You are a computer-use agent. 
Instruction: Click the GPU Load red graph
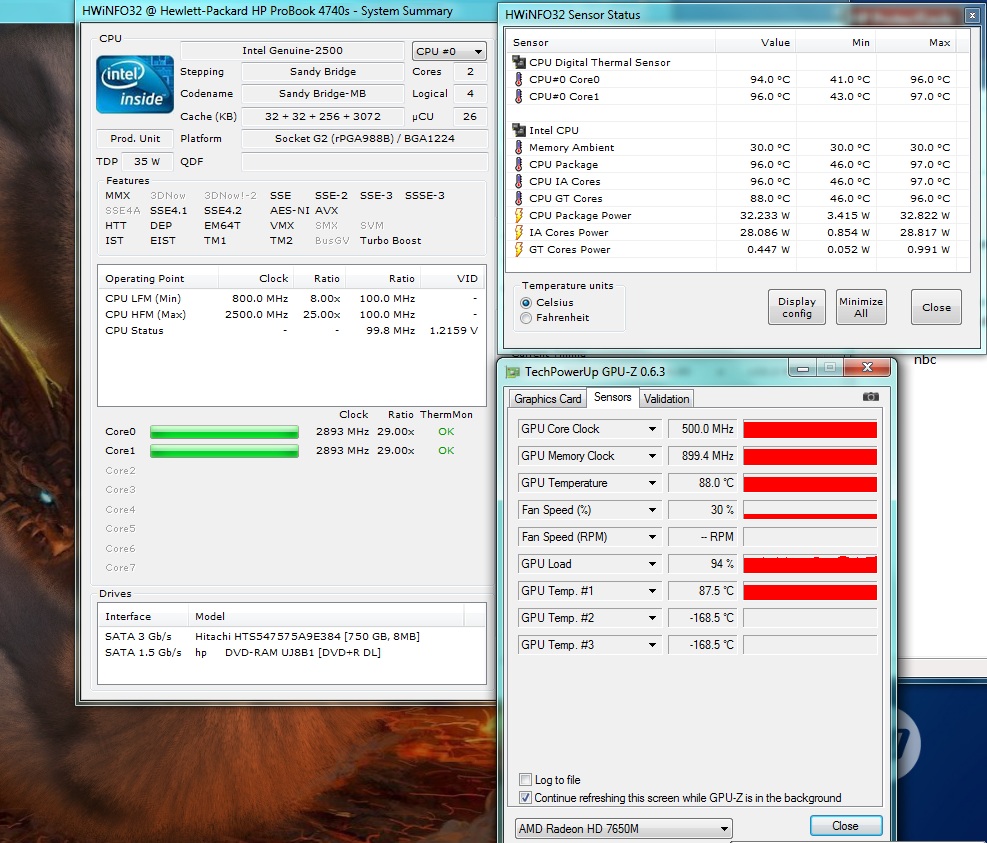pyautogui.click(x=810, y=564)
